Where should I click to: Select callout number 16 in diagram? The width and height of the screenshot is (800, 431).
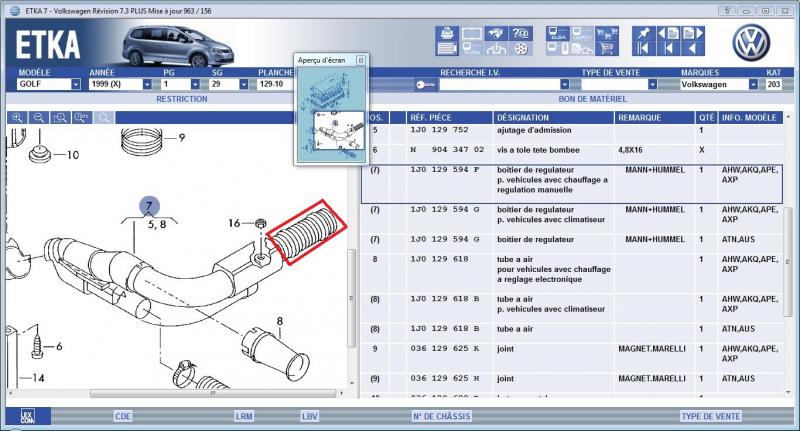(x=234, y=223)
